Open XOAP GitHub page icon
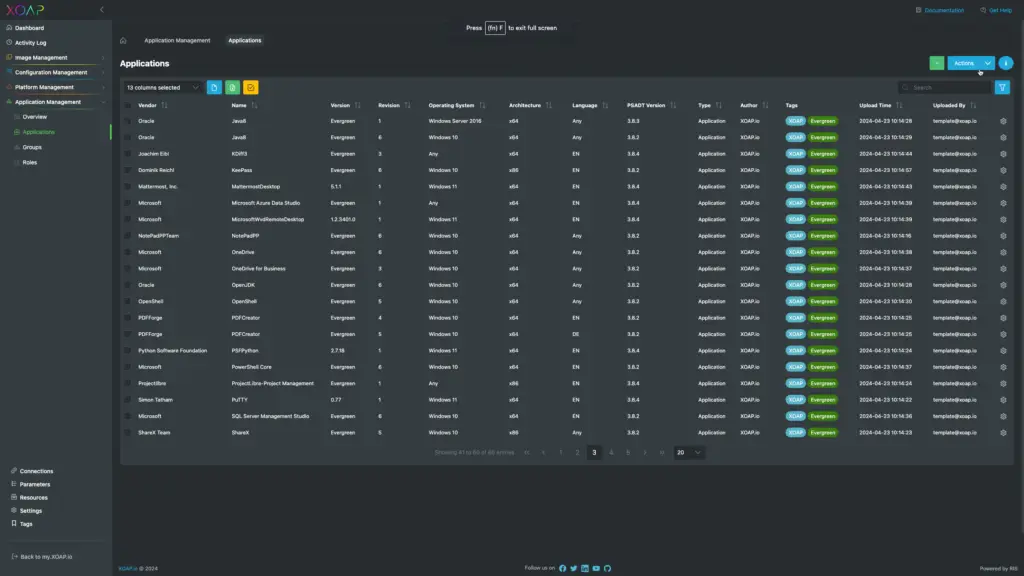Image resolution: width=1024 pixels, height=576 pixels. tap(607, 568)
